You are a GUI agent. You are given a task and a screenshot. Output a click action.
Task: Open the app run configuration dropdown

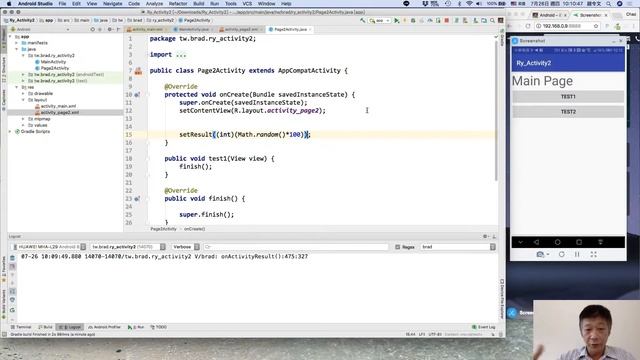click(379, 20)
